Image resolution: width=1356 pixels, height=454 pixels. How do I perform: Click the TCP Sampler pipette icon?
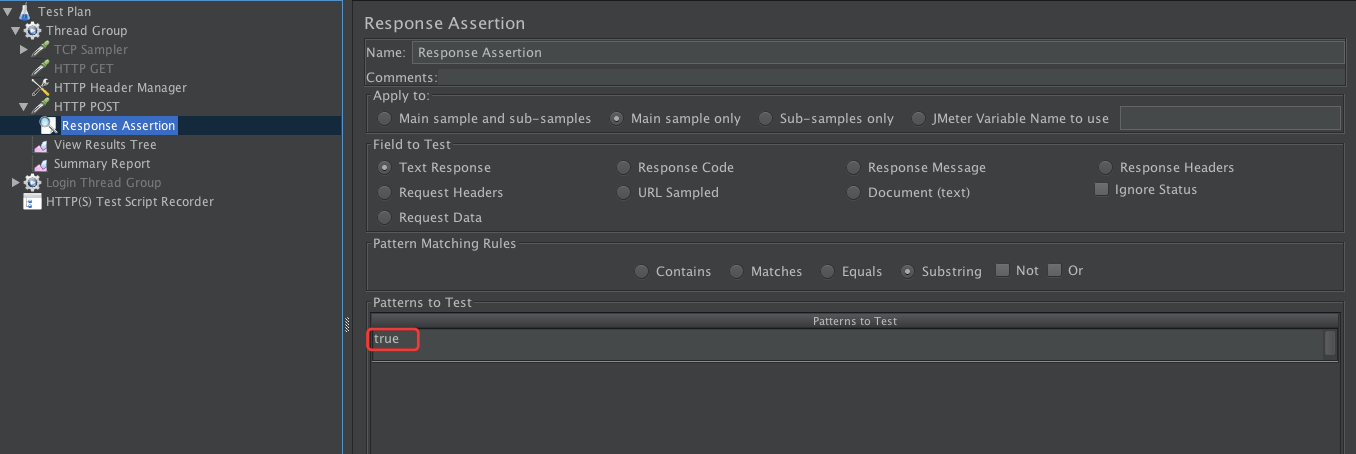tap(40, 50)
